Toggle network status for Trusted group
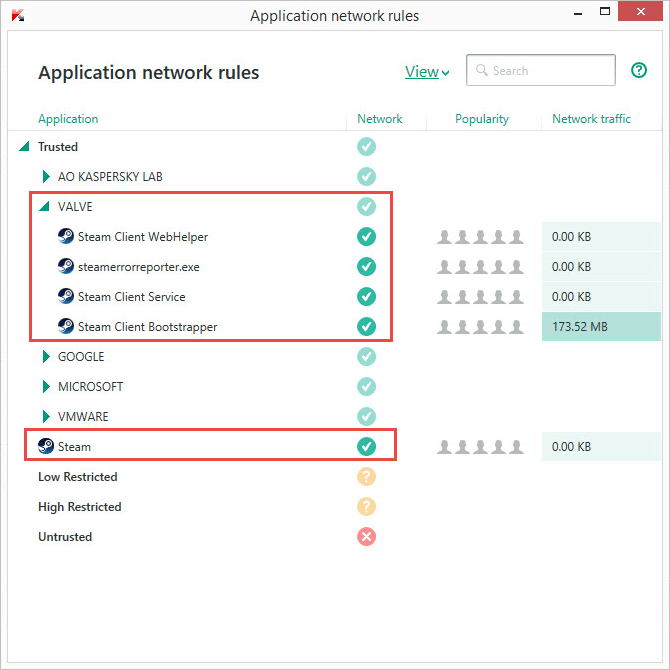The image size is (670, 670). click(x=366, y=147)
